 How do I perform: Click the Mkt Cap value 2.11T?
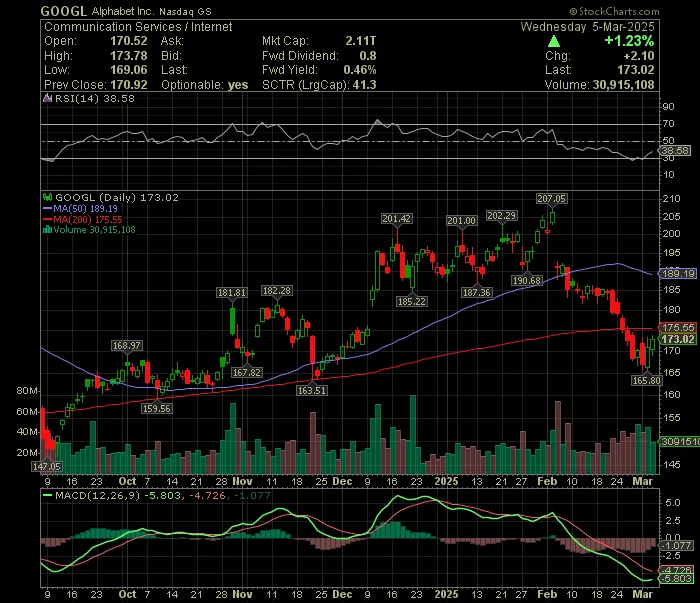click(x=361, y=41)
